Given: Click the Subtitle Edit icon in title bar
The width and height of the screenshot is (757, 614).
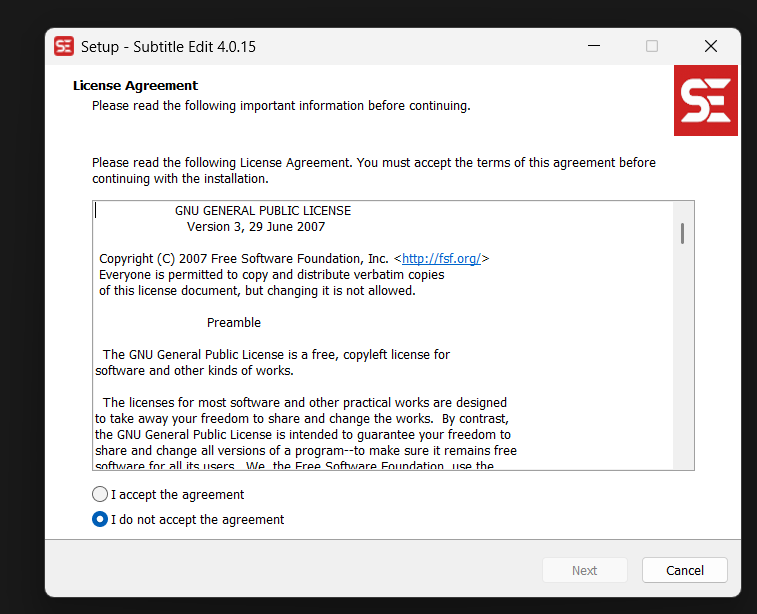Looking at the screenshot, I should coord(64,46).
